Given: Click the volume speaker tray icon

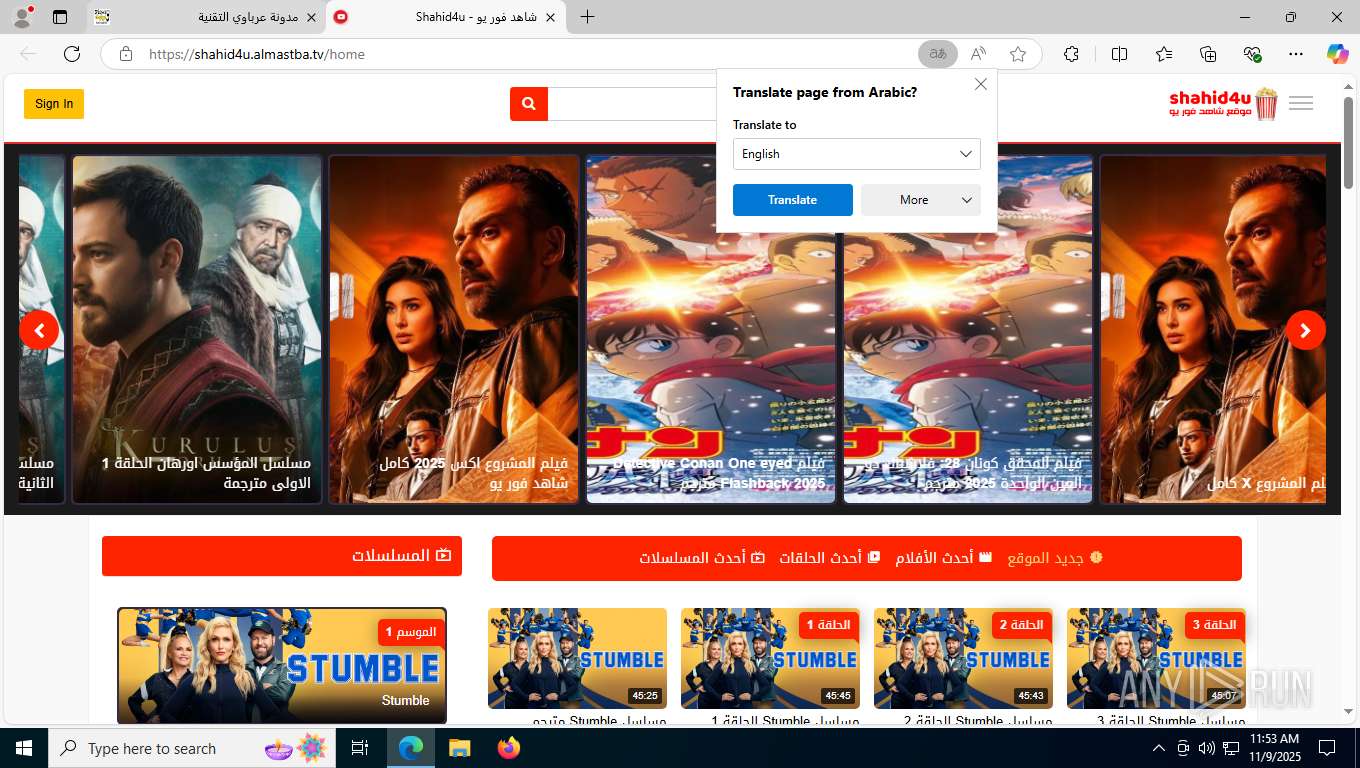Looking at the screenshot, I should (1206, 748).
